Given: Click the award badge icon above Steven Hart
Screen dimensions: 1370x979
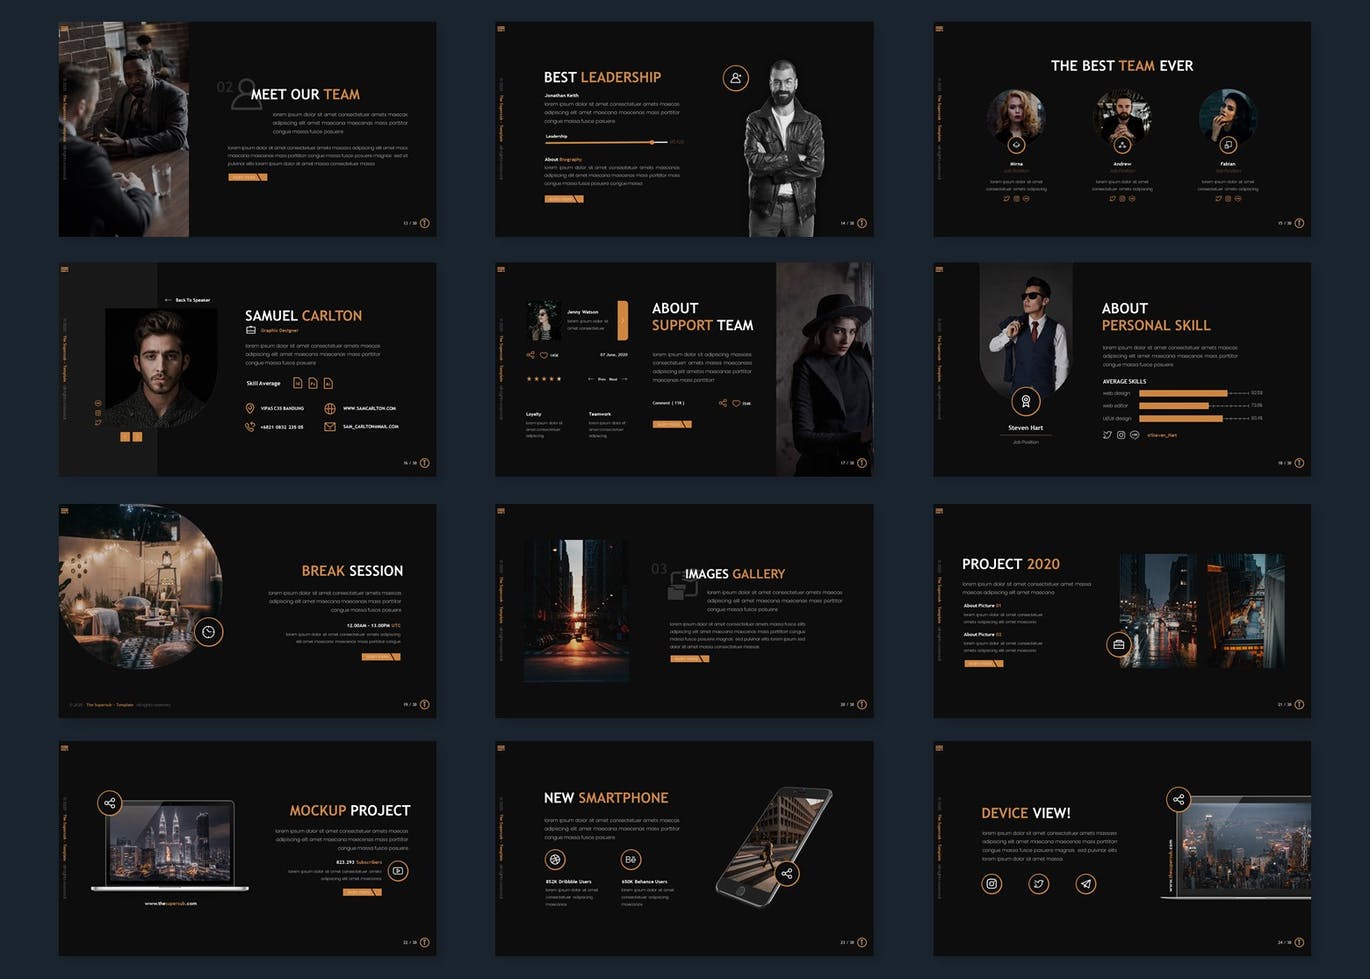Looking at the screenshot, I should tap(1025, 402).
